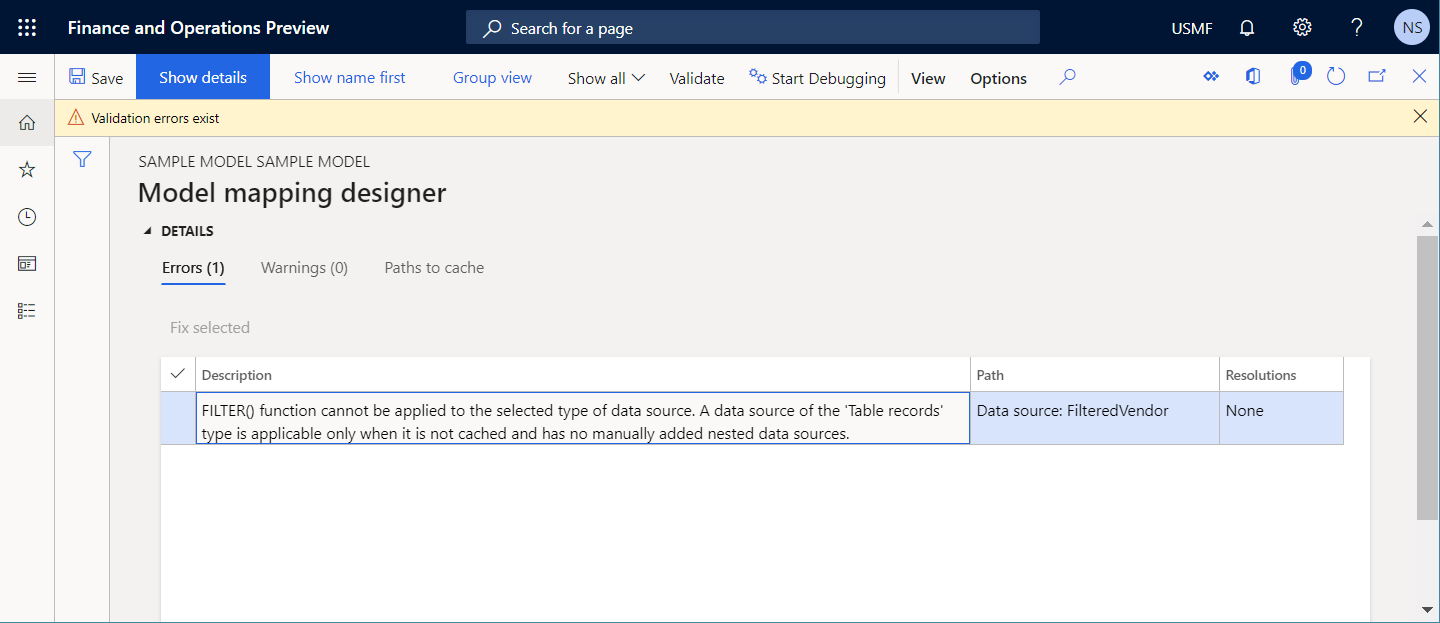The height and width of the screenshot is (623, 1440).
Task: Open the attachments paperclip icon
Action: (x=1297, y=76)
